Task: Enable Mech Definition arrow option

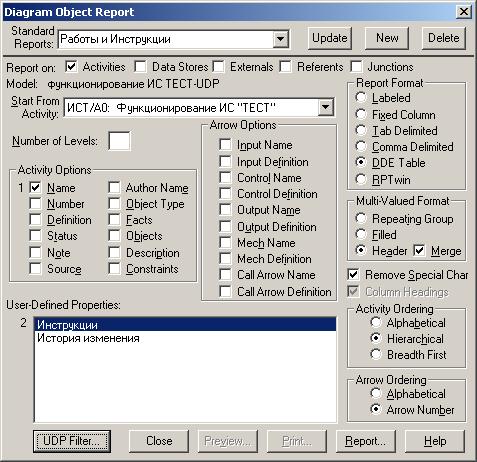Action: pos(225,258)
